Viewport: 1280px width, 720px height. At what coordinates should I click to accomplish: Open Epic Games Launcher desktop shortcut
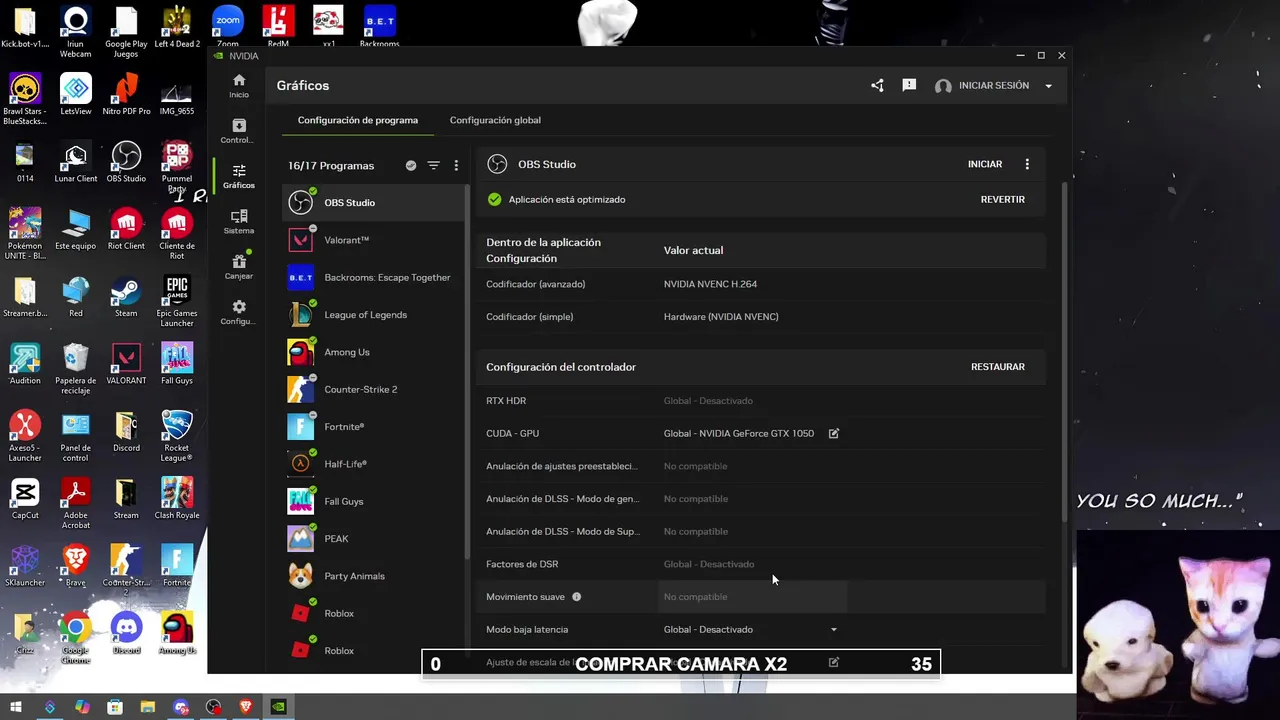[x=177, y=302]
